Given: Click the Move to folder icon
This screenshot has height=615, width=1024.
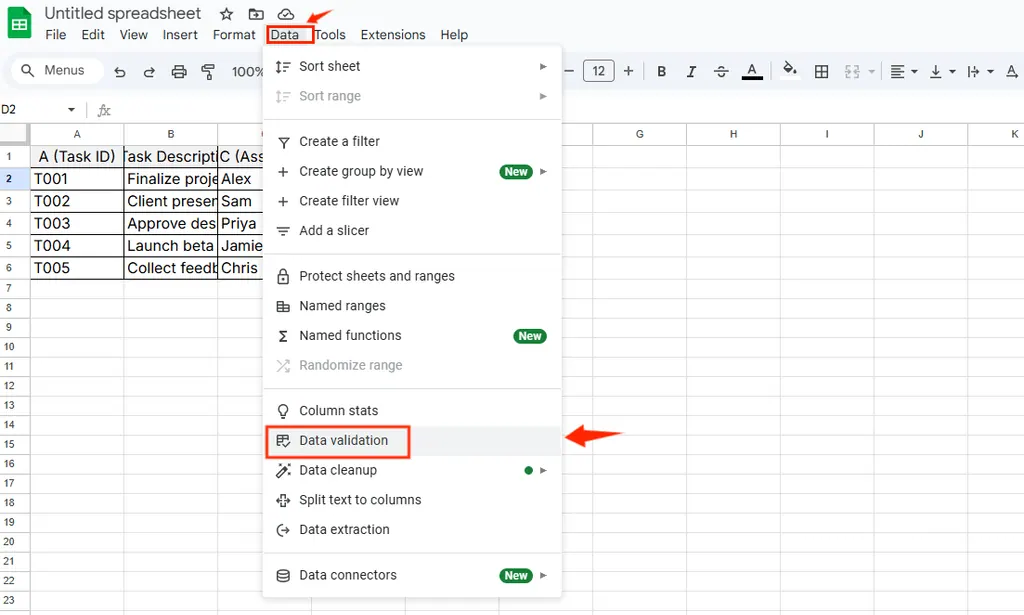Looking at the screenshot, I should click(x=256, y=14).
